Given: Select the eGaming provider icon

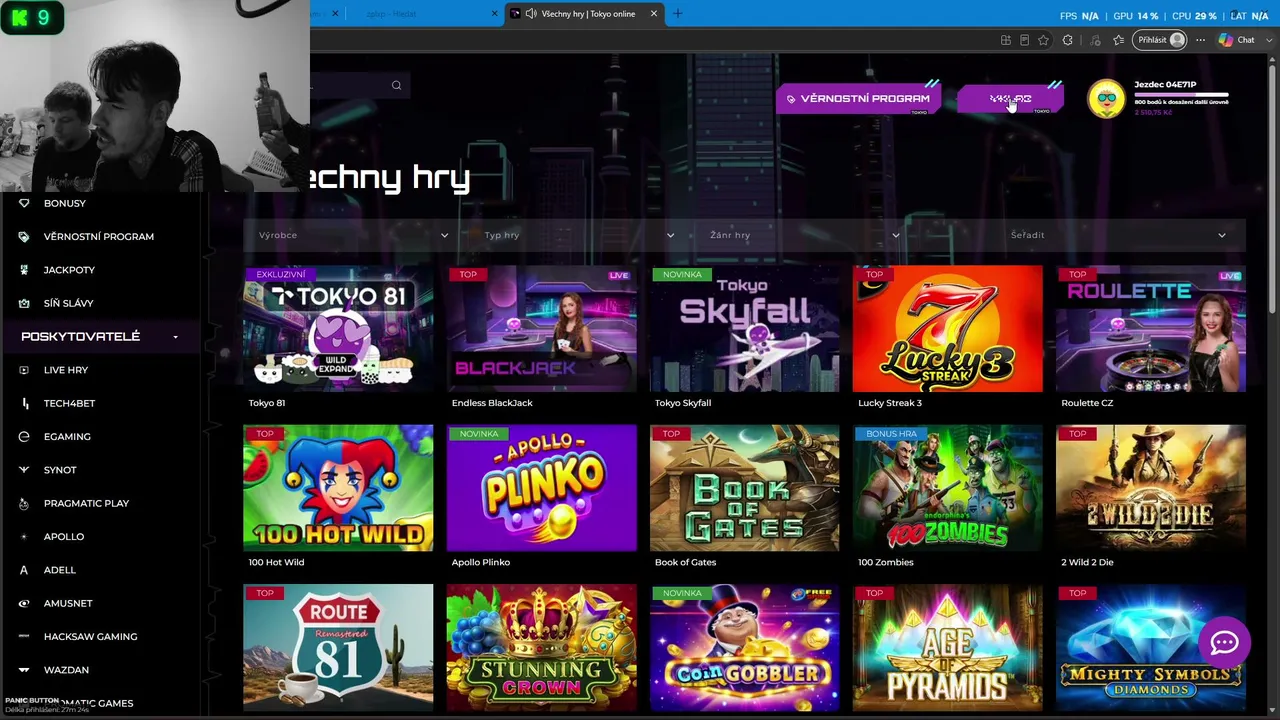Looking at the screenshot, I should point(24,437).
